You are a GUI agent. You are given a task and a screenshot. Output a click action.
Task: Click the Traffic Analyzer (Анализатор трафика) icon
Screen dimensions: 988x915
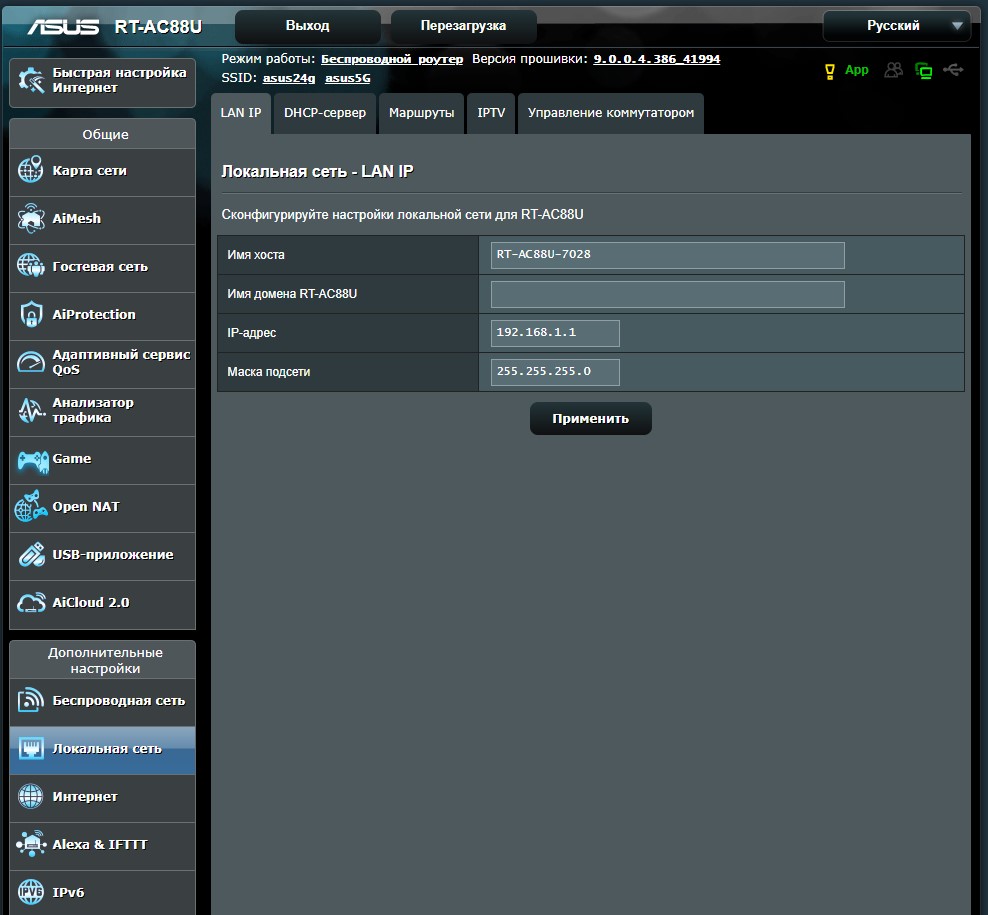31,411
